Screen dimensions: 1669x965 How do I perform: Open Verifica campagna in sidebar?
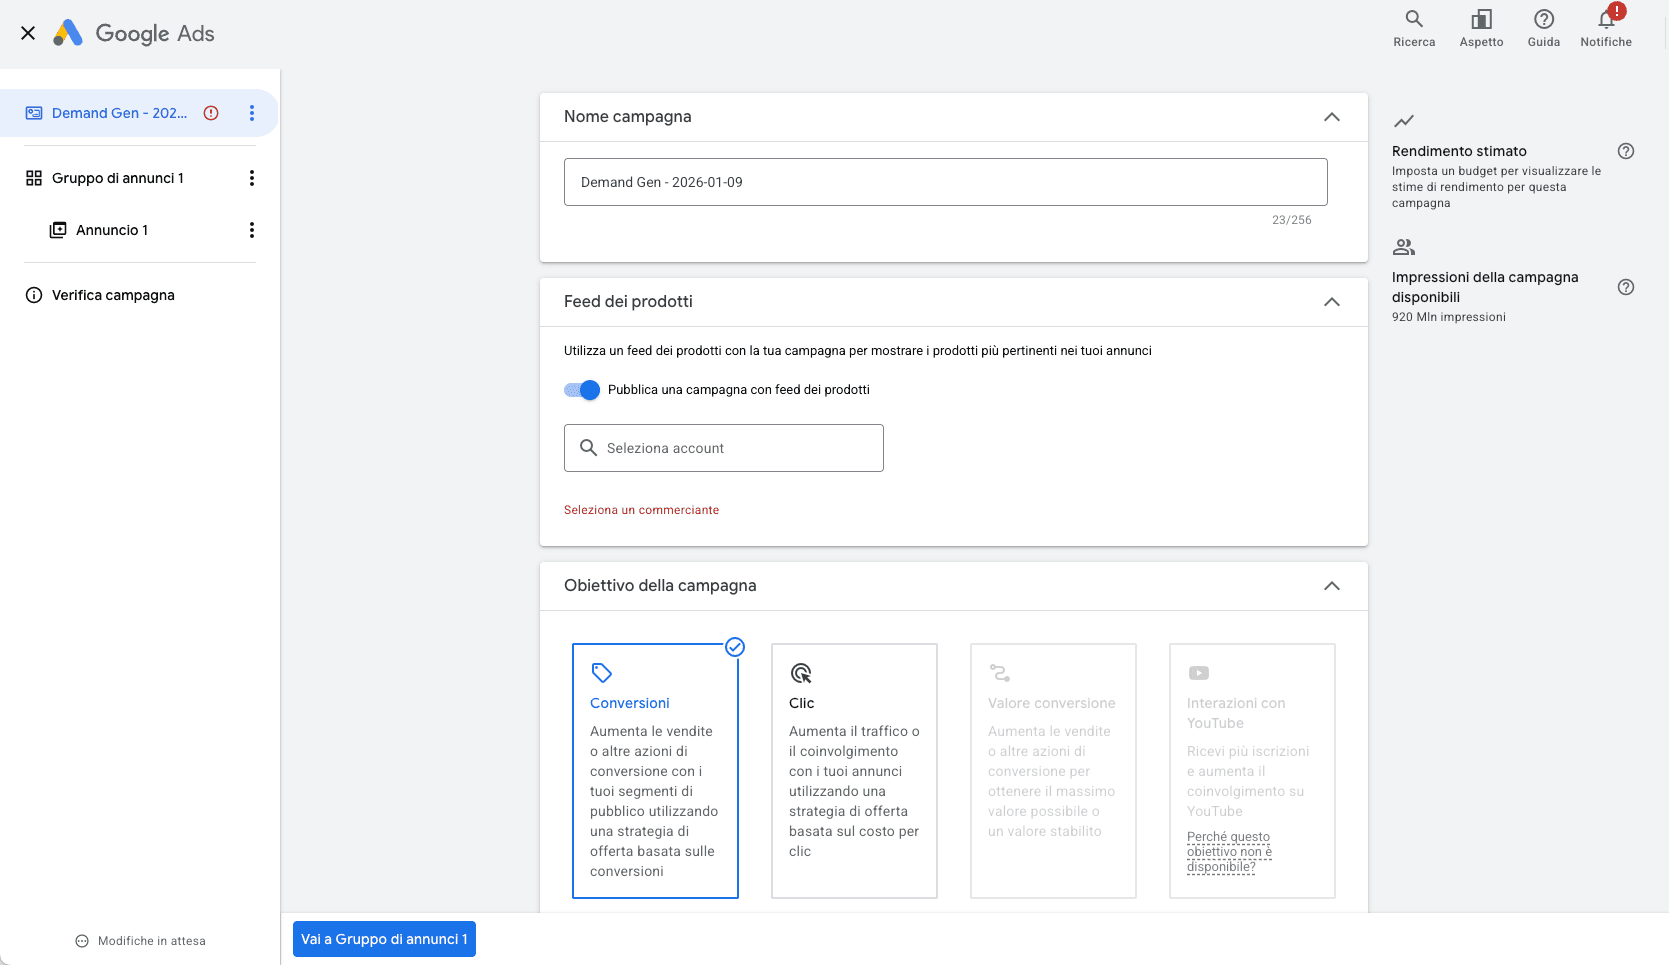point(113,295)
